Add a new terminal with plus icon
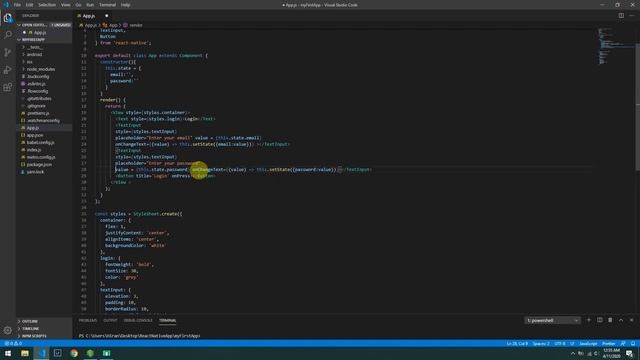The image size is (640, 360). [x=589, y=320]
